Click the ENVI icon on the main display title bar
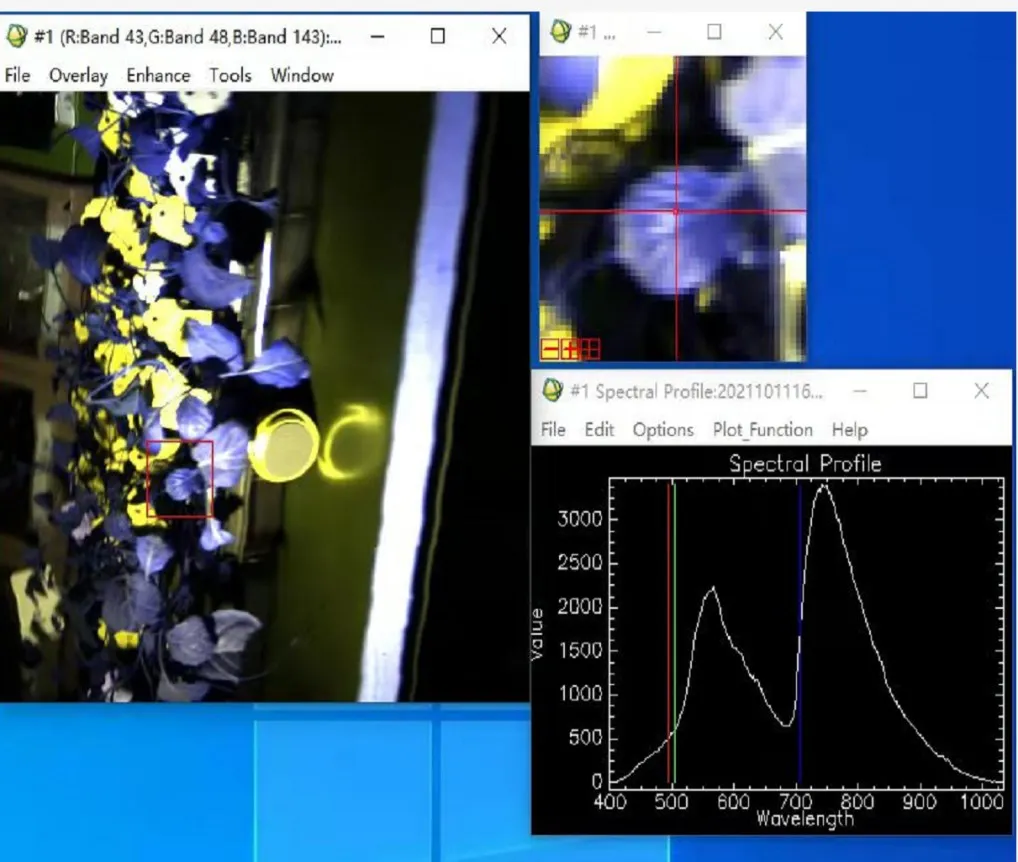Image resolution: width=1018 pixels, height=862 pixels. [16, 37]
